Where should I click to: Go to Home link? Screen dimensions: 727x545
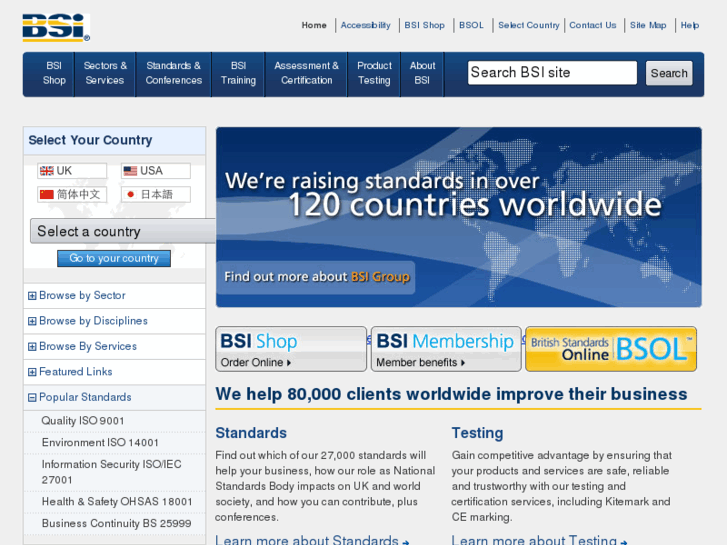click(314, 26)
